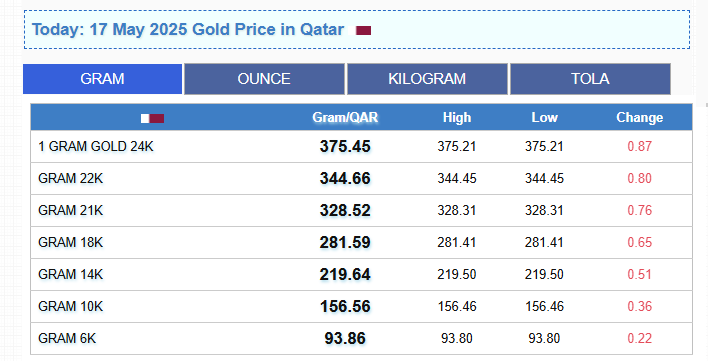The image size is (708, 361).
Task: Click the Change column header
Action: tap(640, 117)
